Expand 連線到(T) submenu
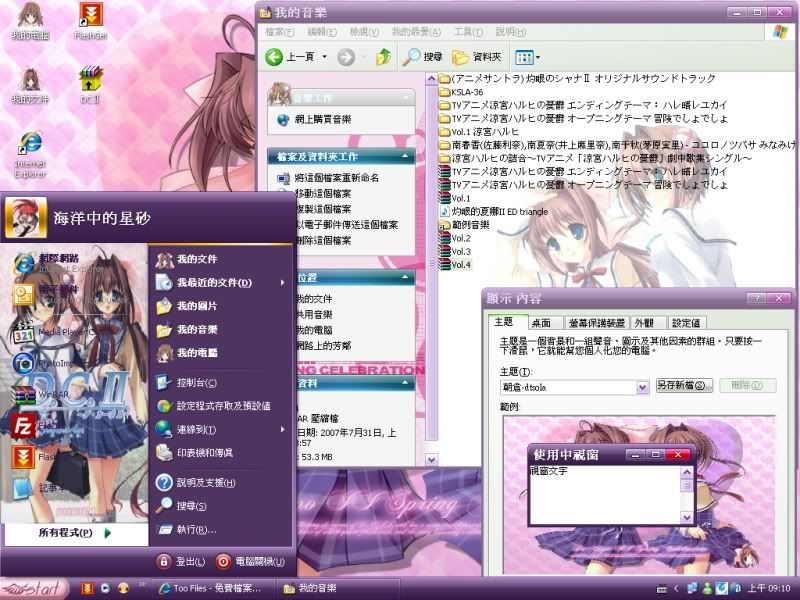Screen dimensions: 800x600 point(220,430)
